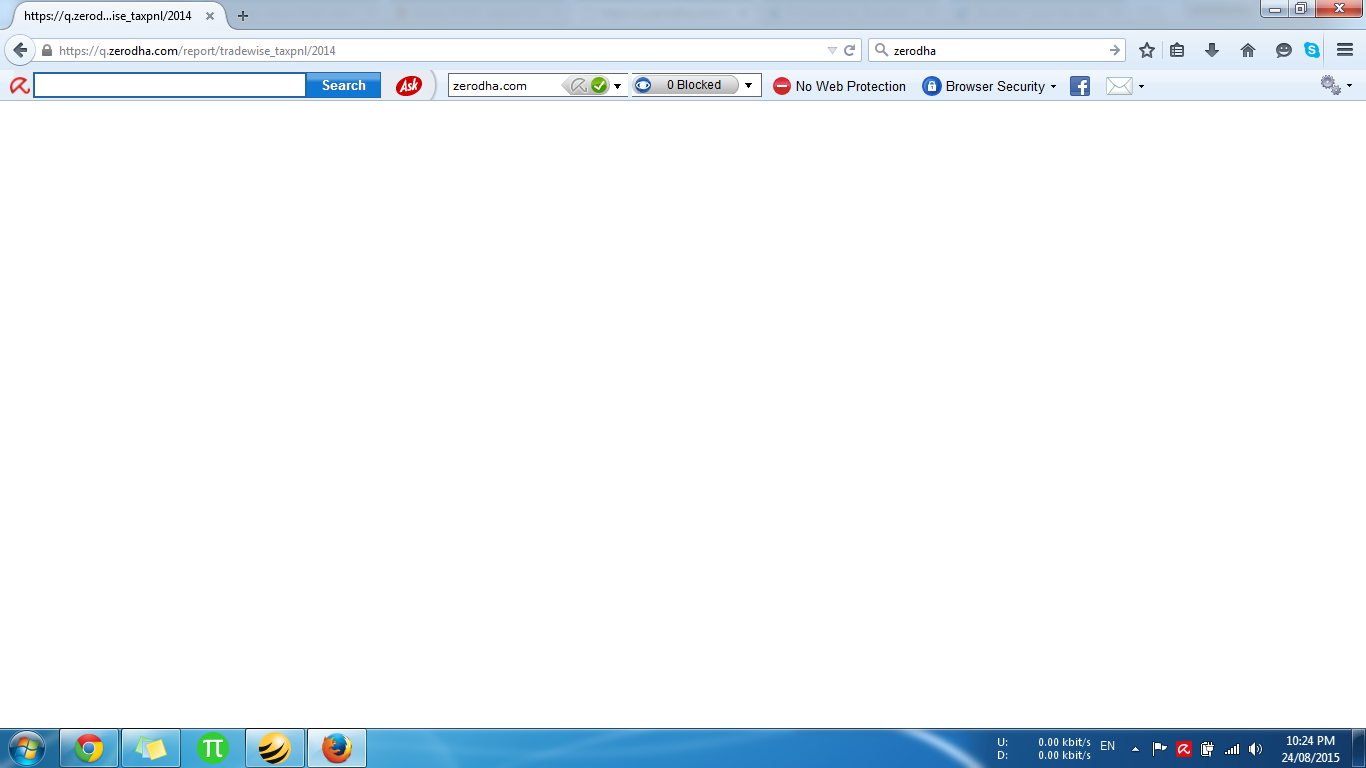
Task: Click the Ask logo icon
Action: pyautogui.click(x=409, y=86)
